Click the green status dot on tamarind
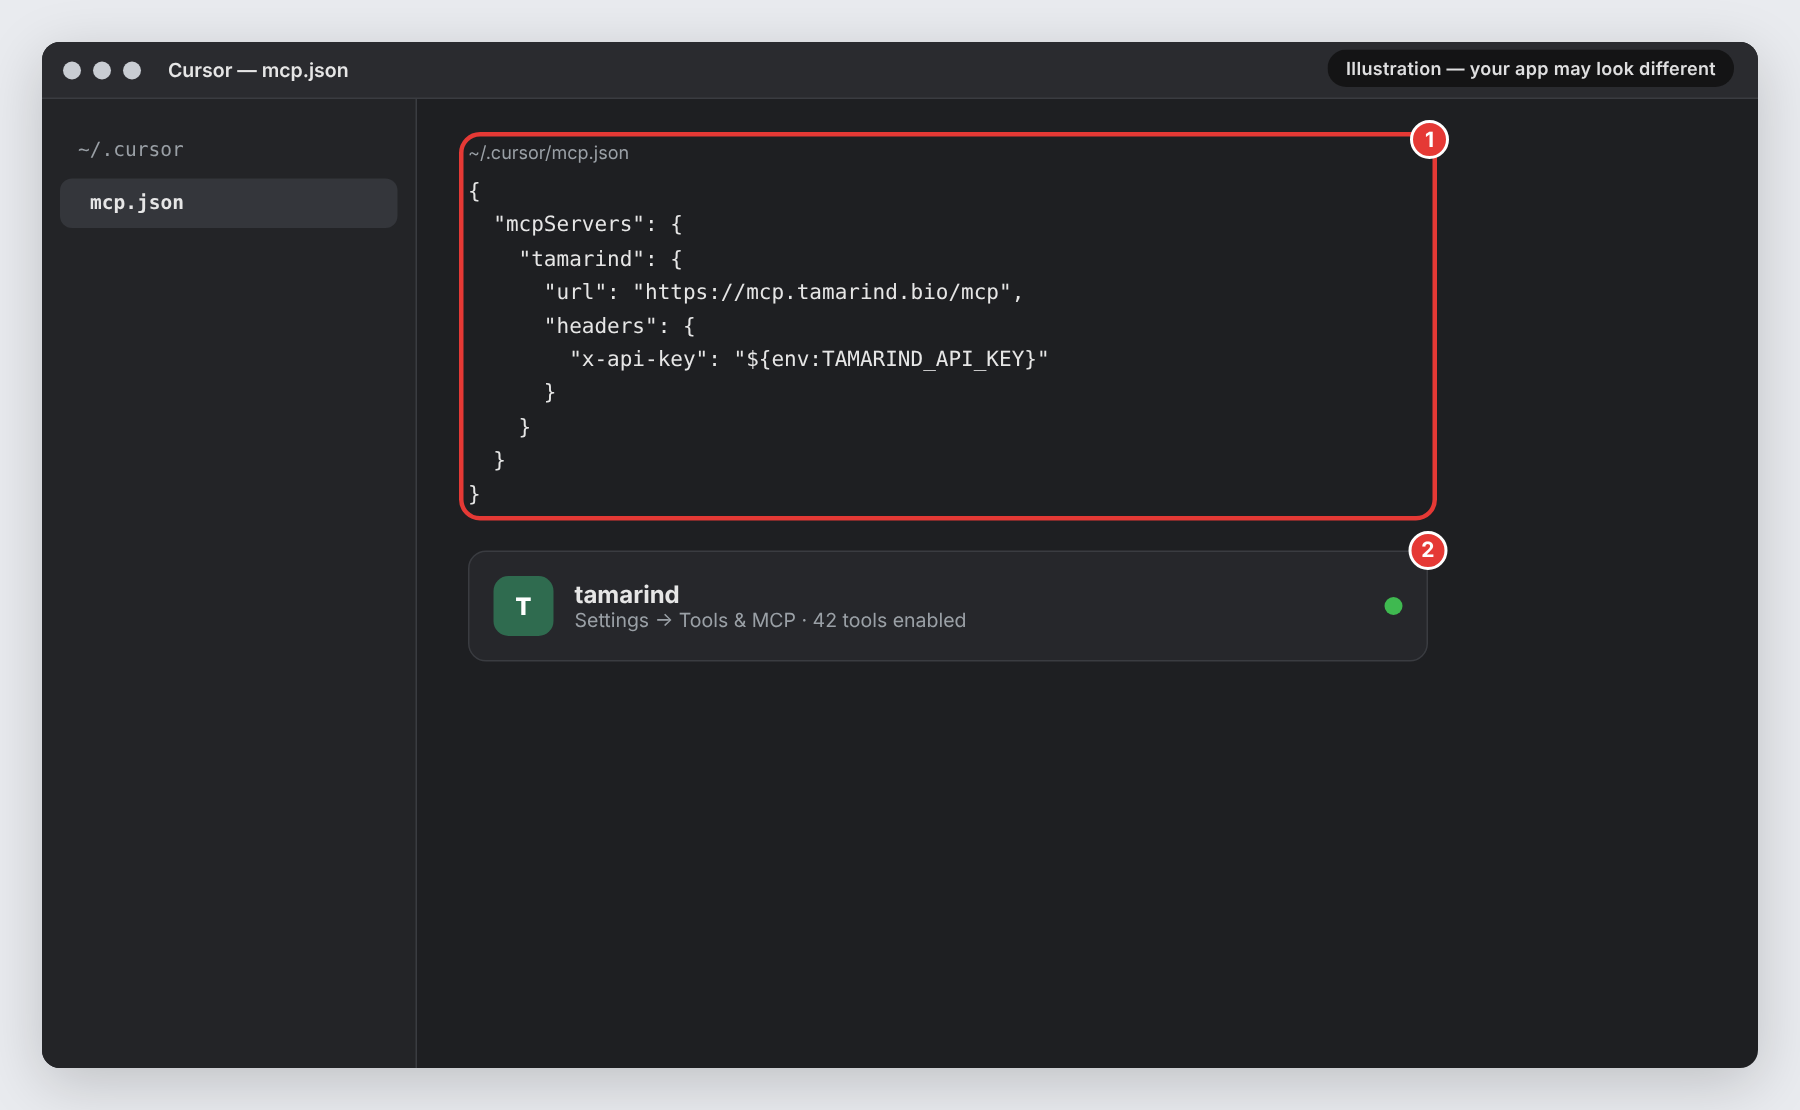 1393,606
